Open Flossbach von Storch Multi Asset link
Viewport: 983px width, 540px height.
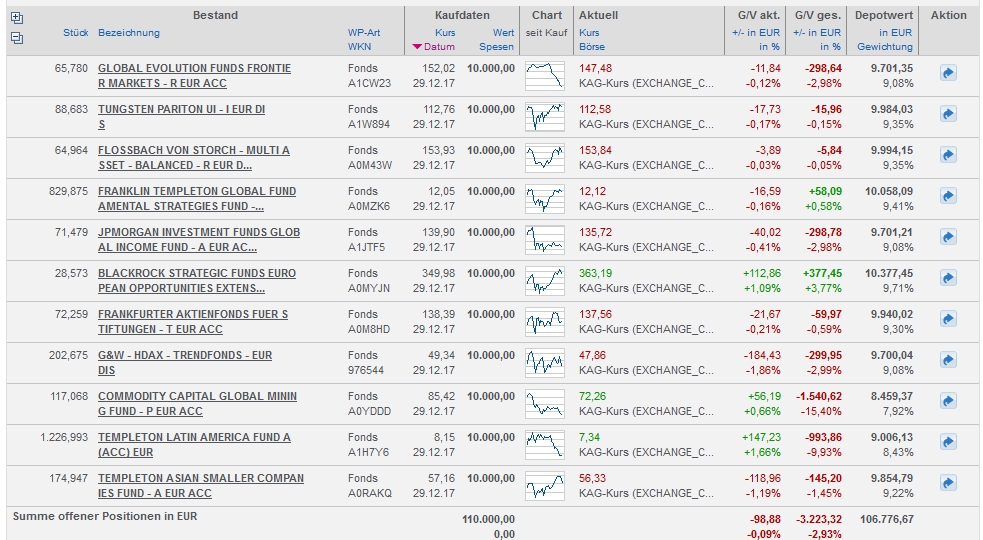[194, 157]
